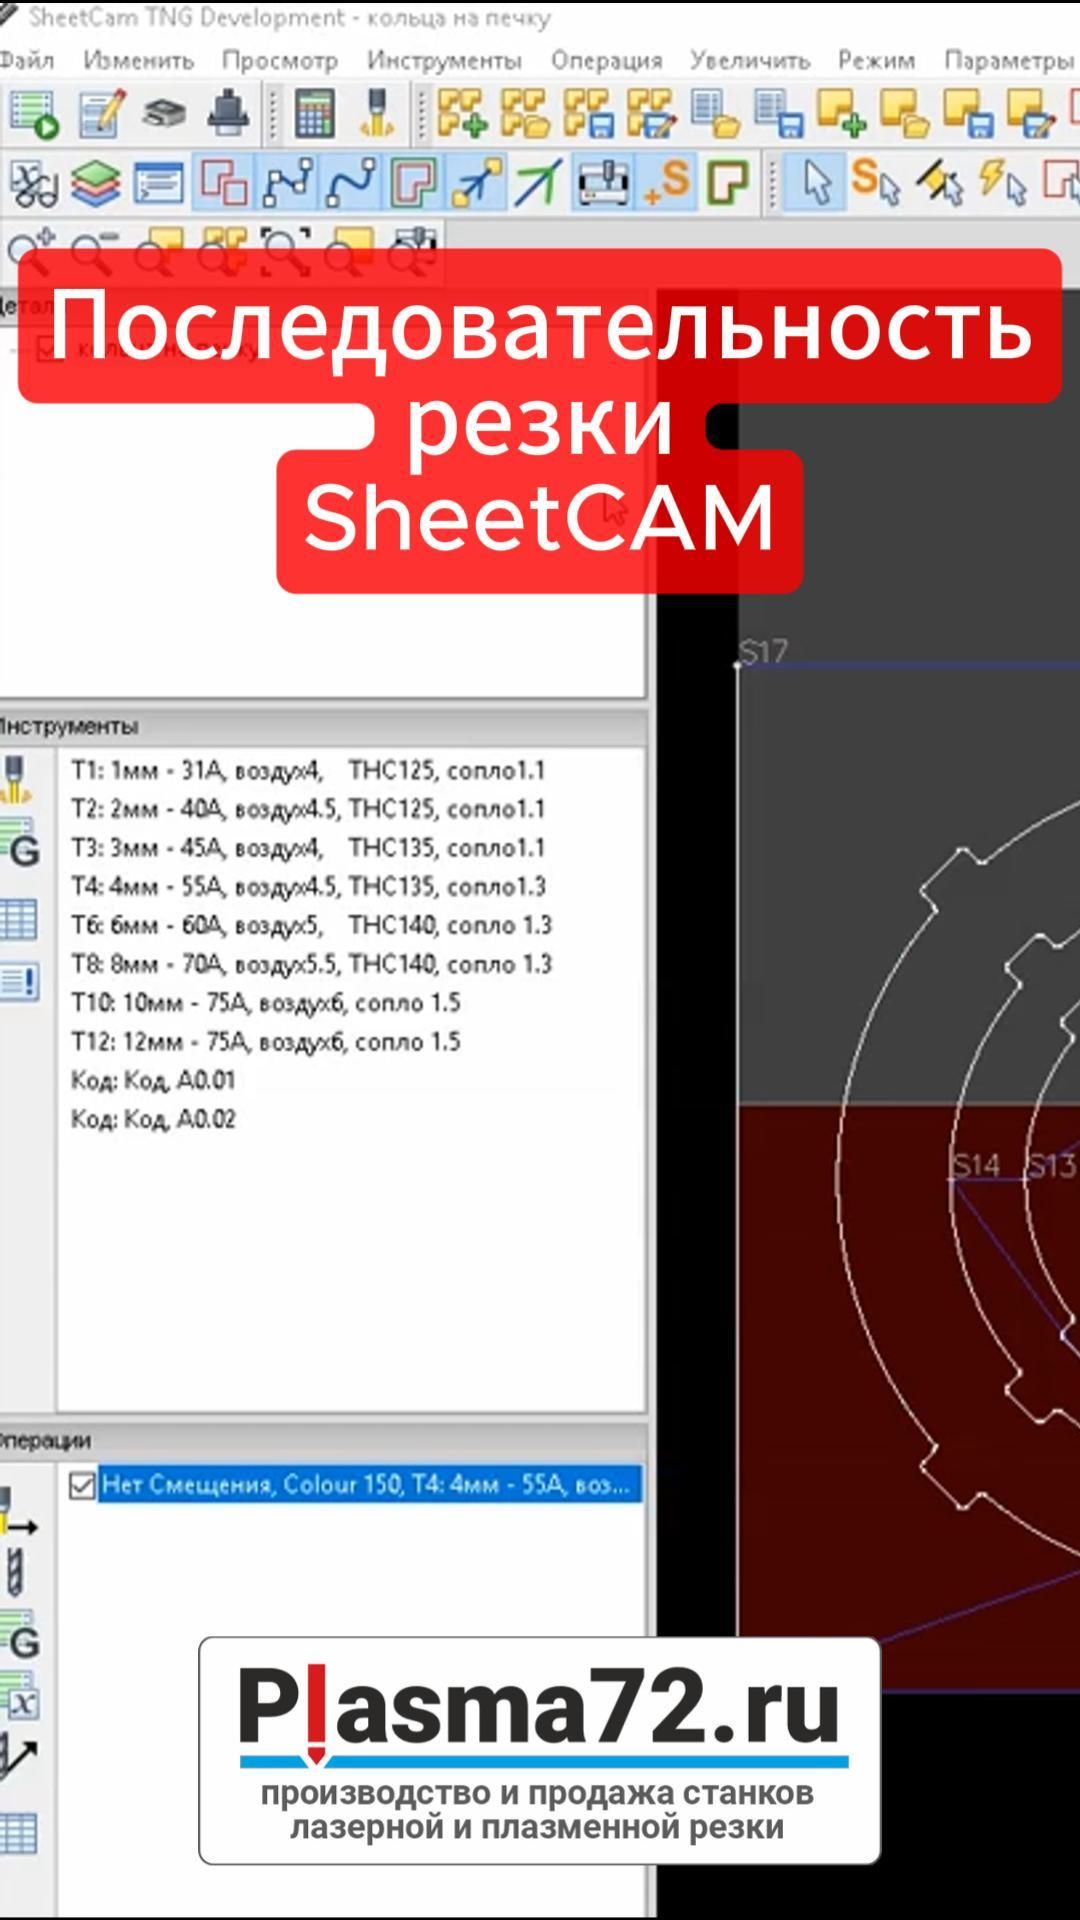Show the G-code window icon
This screenshot has height=1920, width=1080.
[x=159, y=183]
